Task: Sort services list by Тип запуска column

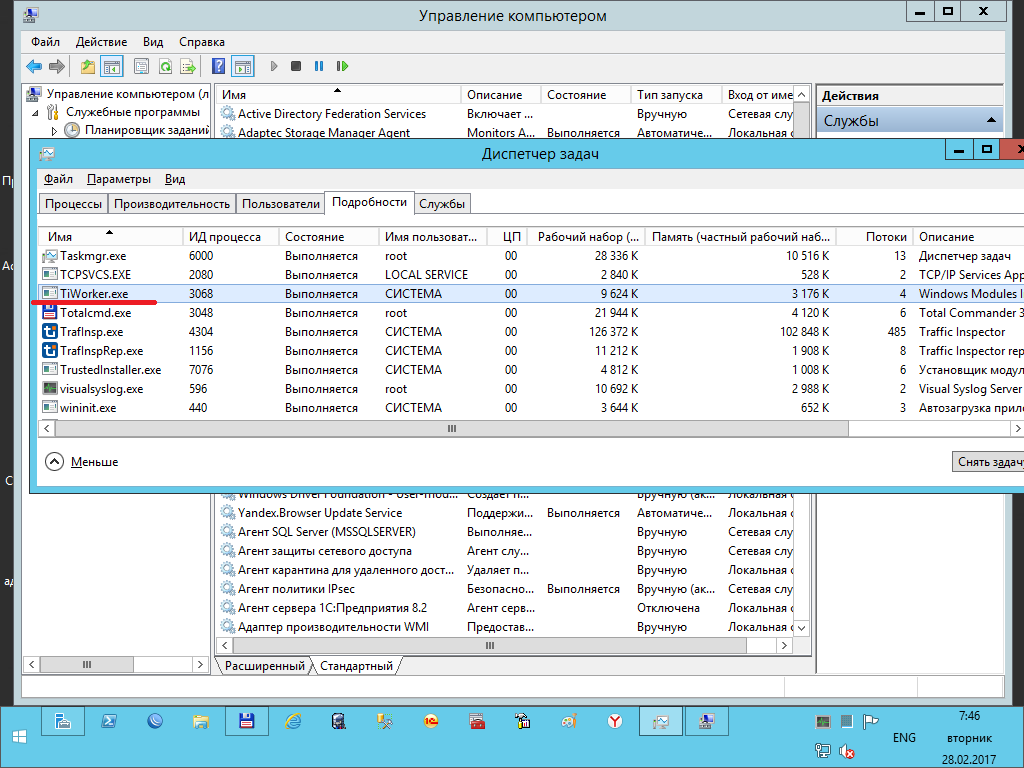Action: (676, 95)
